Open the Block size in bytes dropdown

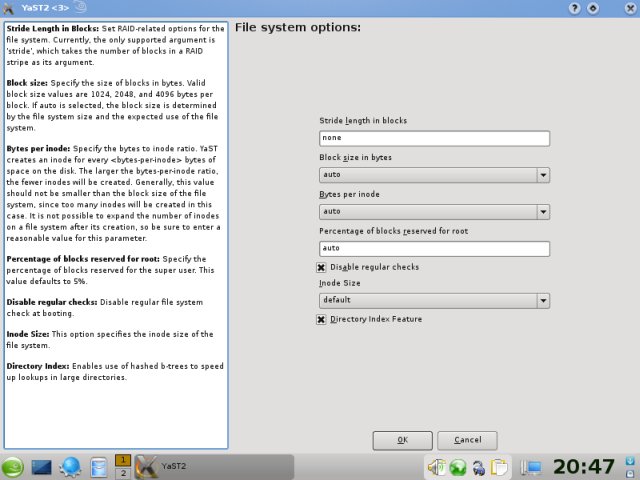(x=434, y=175)
